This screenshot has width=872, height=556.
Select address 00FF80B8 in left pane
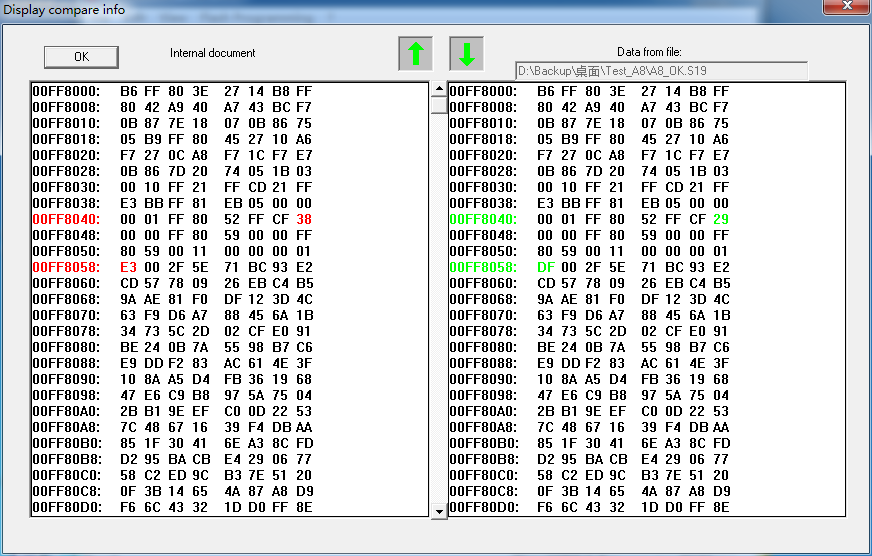coord(66,459)
